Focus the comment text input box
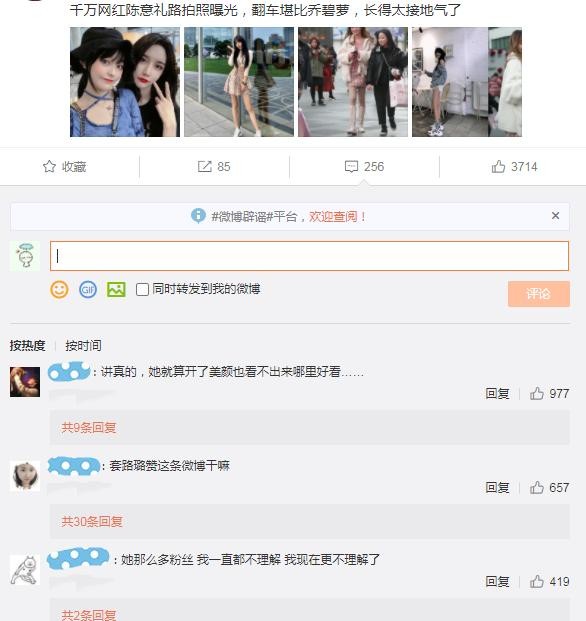This screenshot has width=586, height=621. click(309, 256)
